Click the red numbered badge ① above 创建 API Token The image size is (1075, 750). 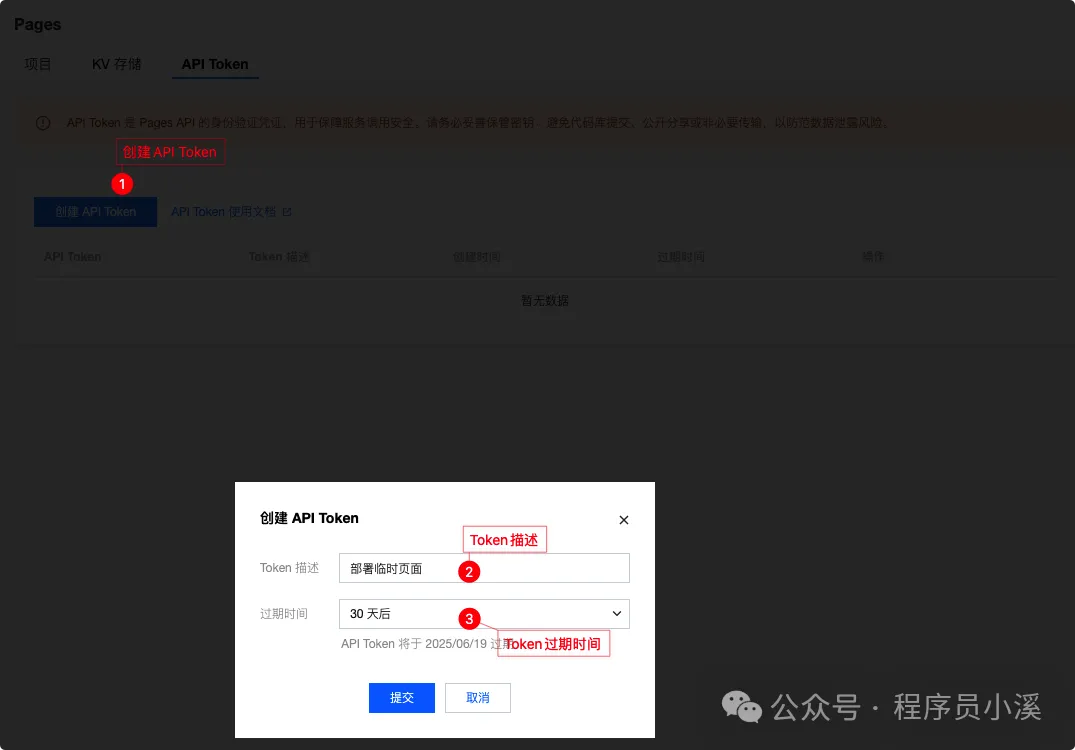coord(121,184)
